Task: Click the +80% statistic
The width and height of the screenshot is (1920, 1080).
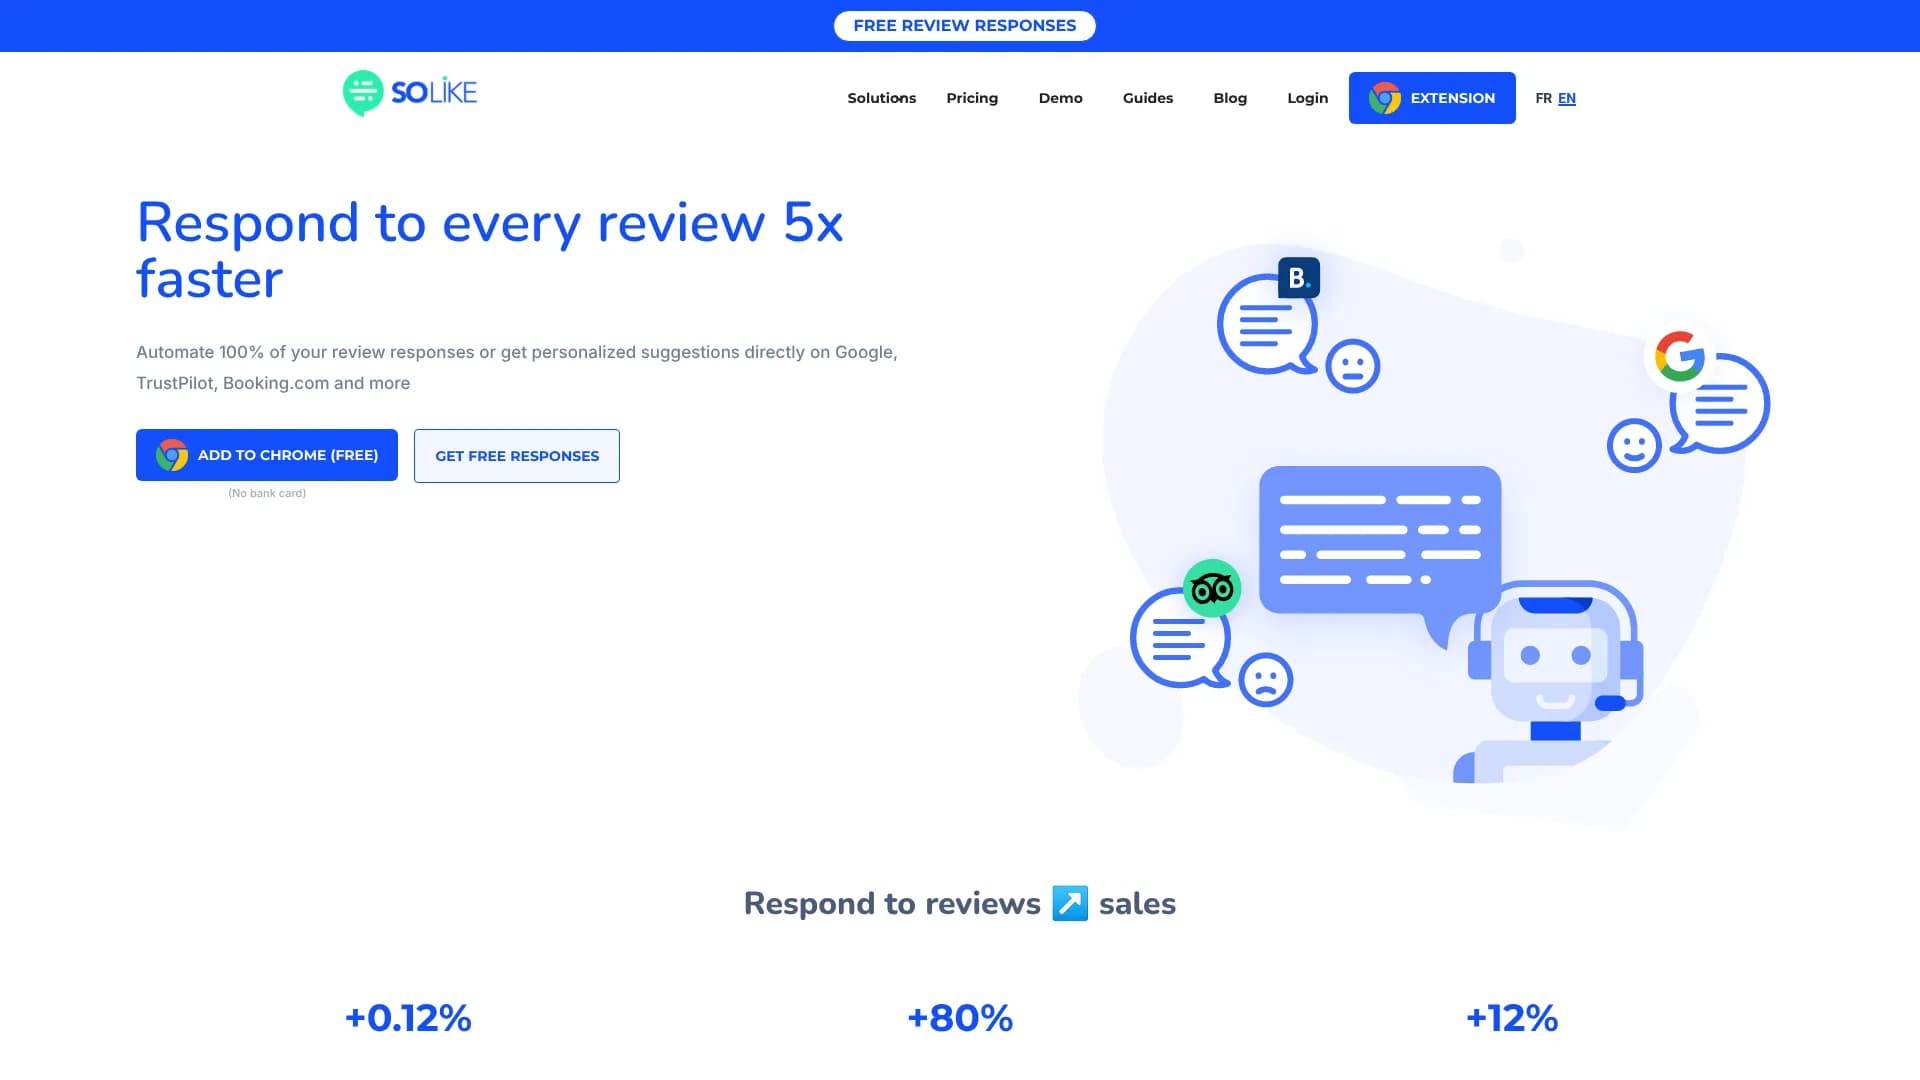Action: 960,1018
